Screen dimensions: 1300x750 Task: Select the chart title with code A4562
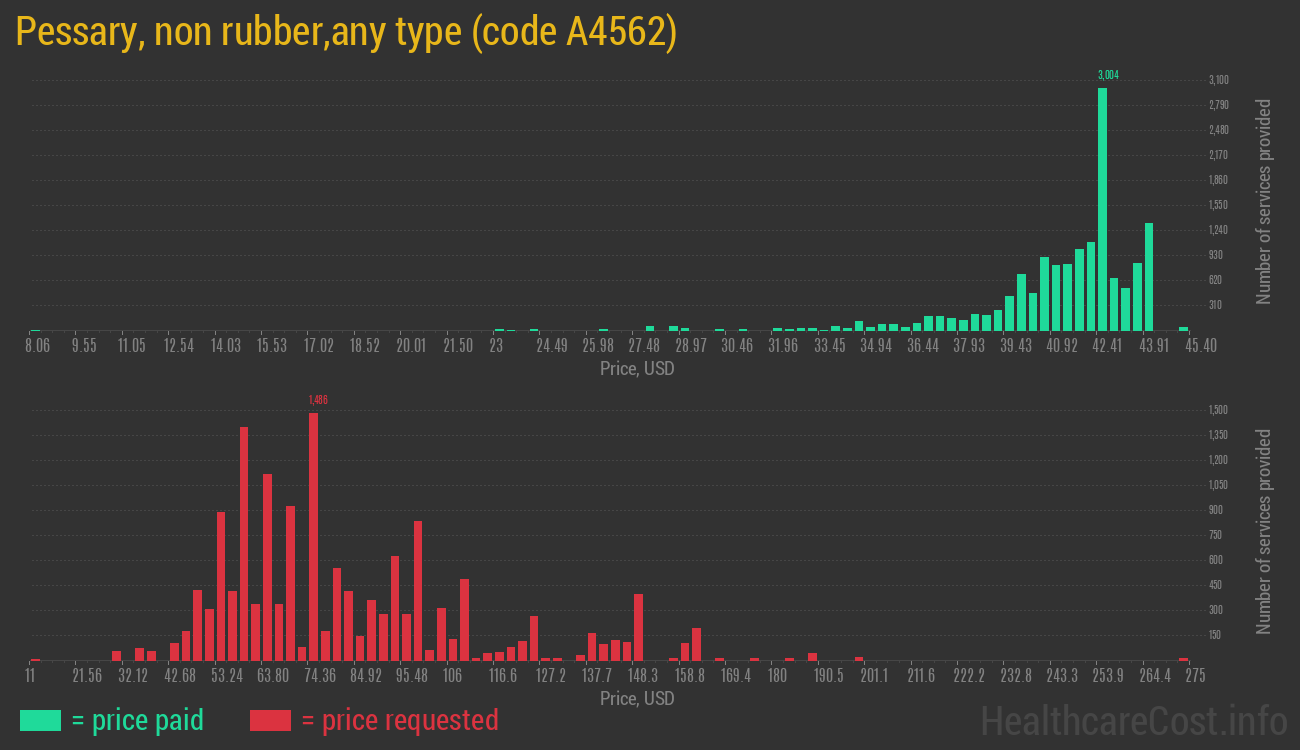click(x=346, y=33)
